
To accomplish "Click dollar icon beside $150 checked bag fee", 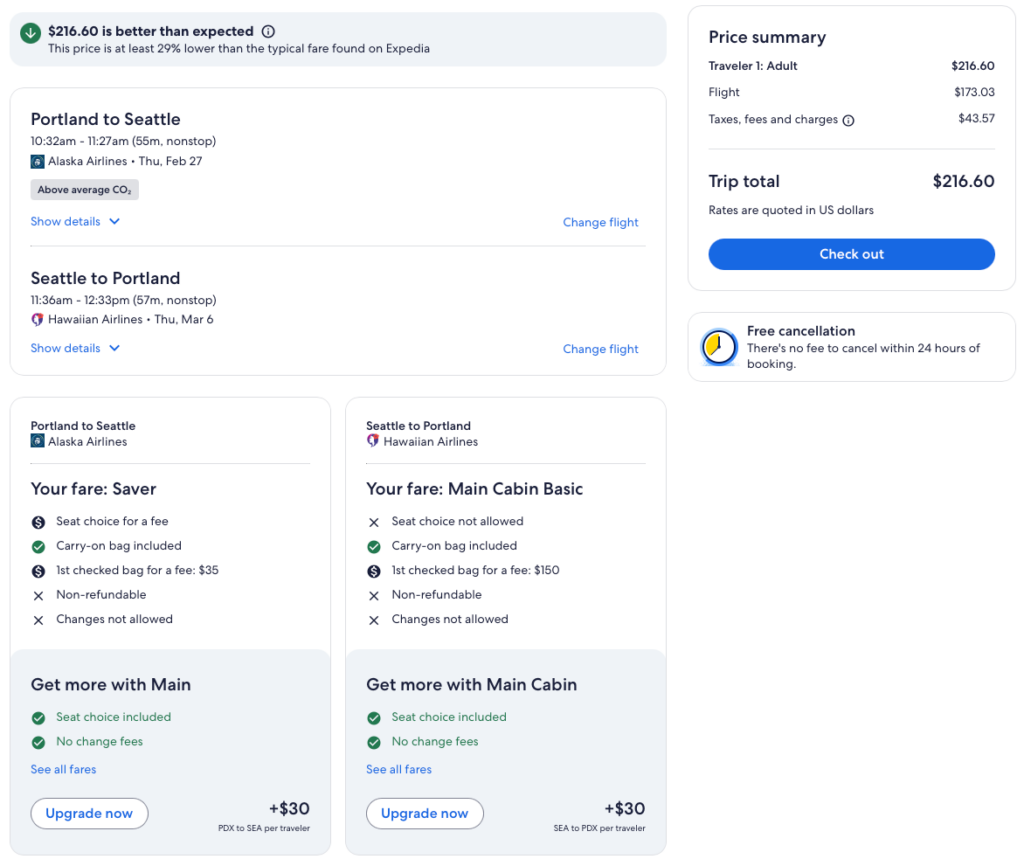I will (374, 571).
